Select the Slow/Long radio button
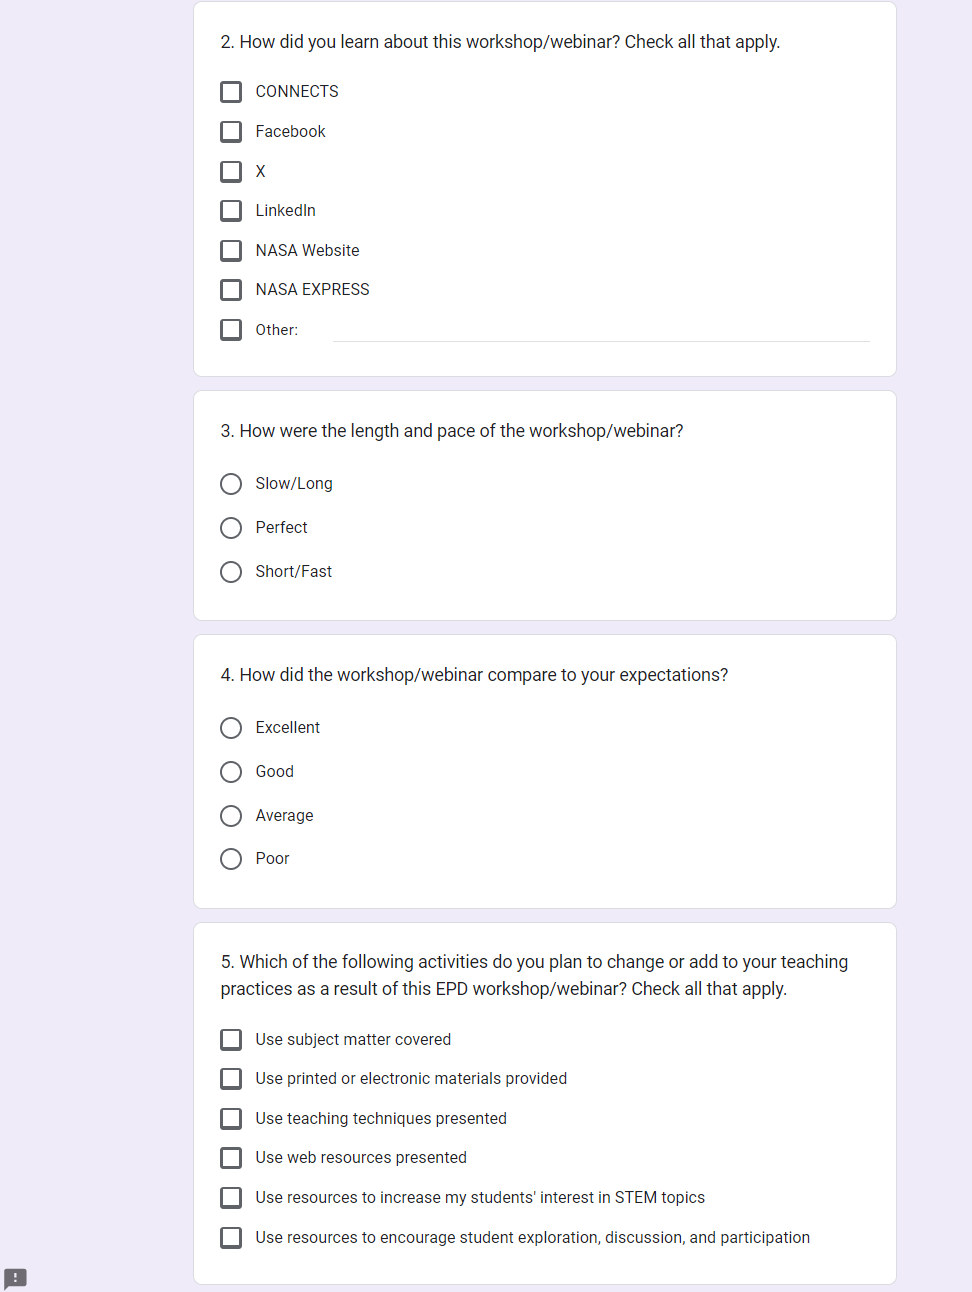The width and height of the screenshot is (972, 1292). [231, 484]
